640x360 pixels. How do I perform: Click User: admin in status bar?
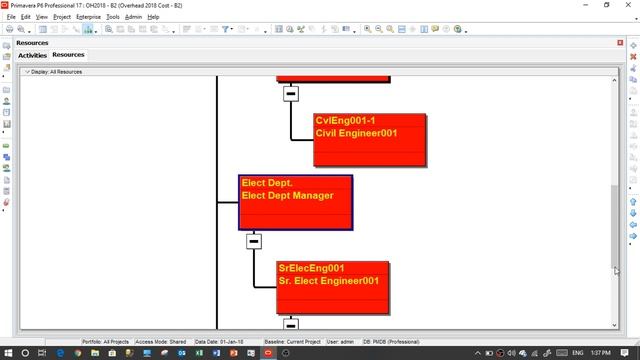pyautogui.click(x=340, y=342)
